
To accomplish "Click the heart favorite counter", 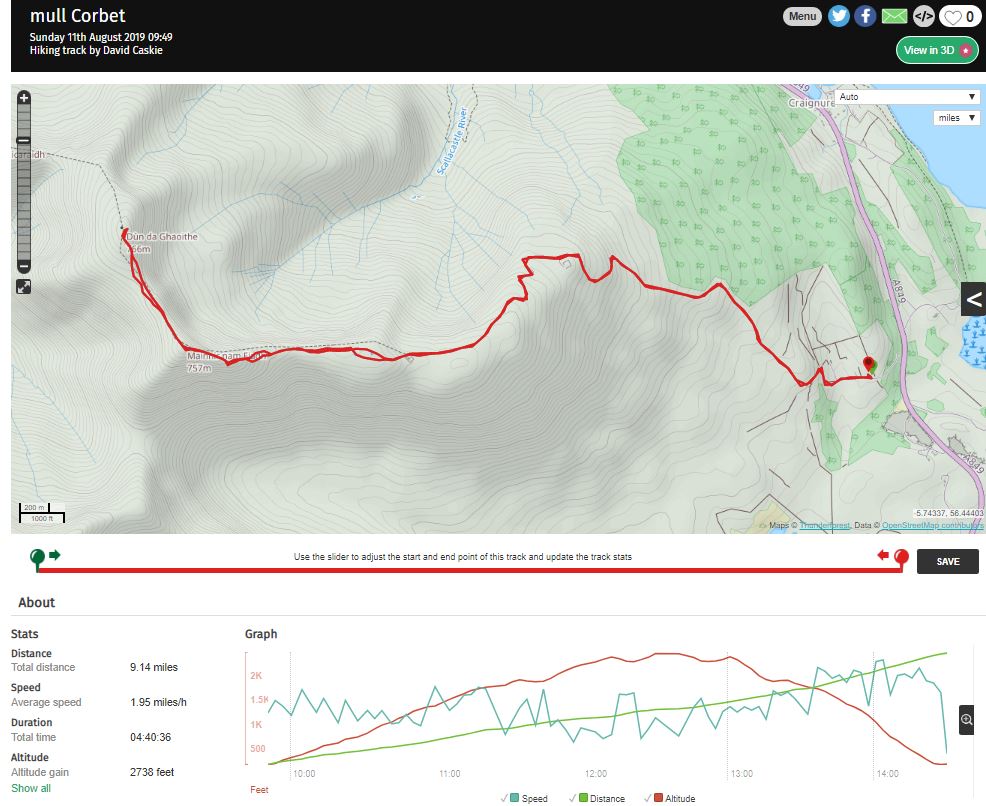I will 960,16.
